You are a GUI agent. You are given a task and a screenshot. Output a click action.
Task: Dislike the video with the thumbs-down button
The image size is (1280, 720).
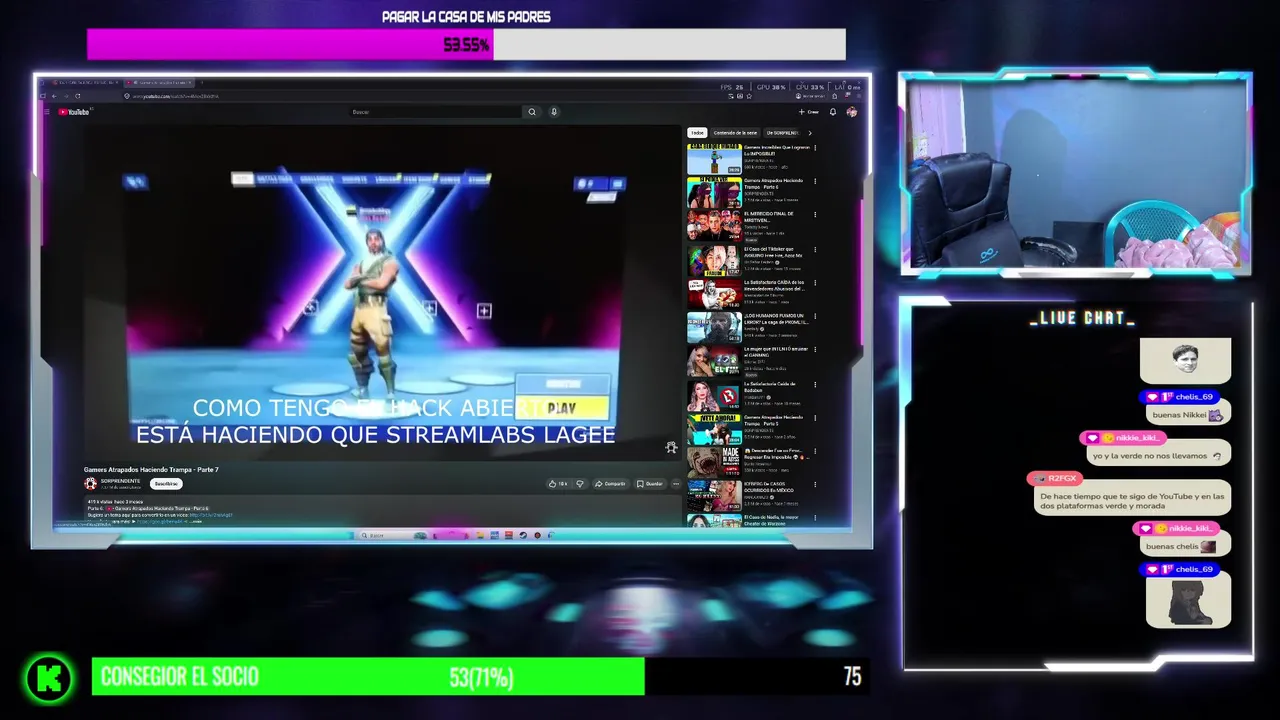click(579, 484)
